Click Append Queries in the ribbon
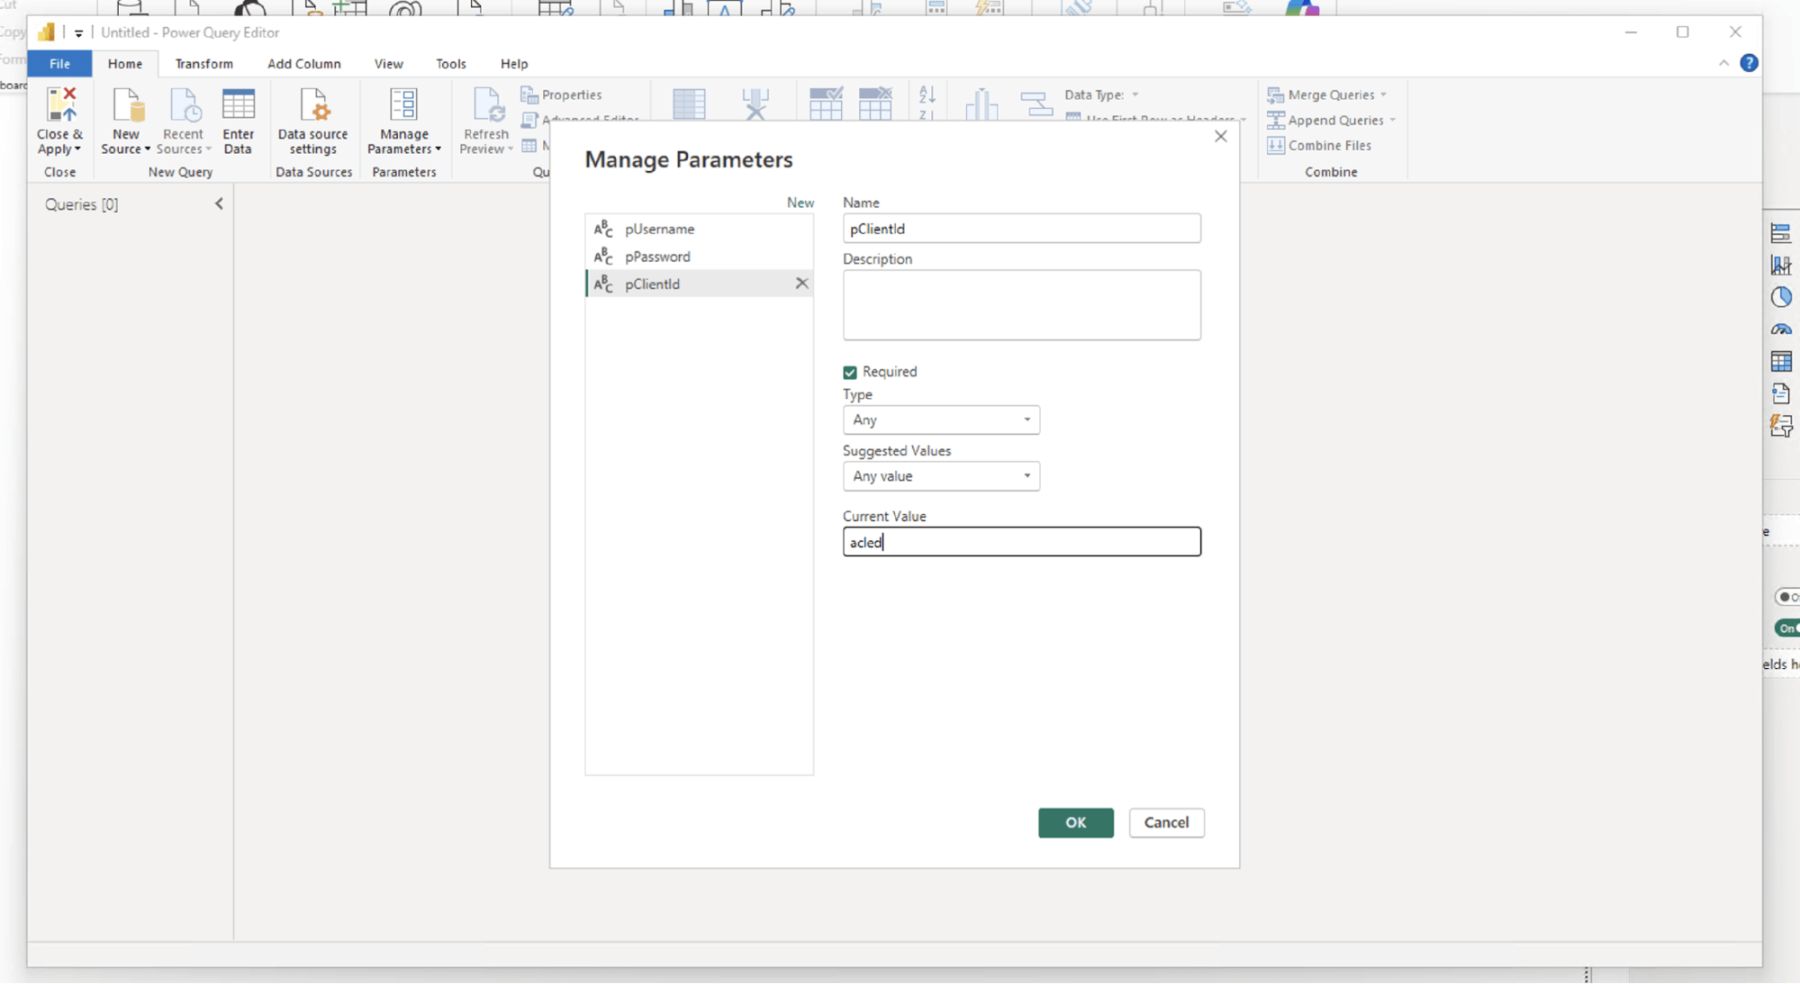The image size is (1800, 984). pyautogui.click(x=1331, y=119)
